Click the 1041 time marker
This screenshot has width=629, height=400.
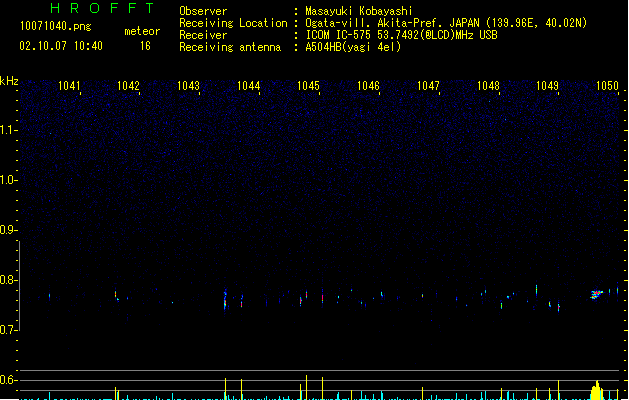point(69,86)
